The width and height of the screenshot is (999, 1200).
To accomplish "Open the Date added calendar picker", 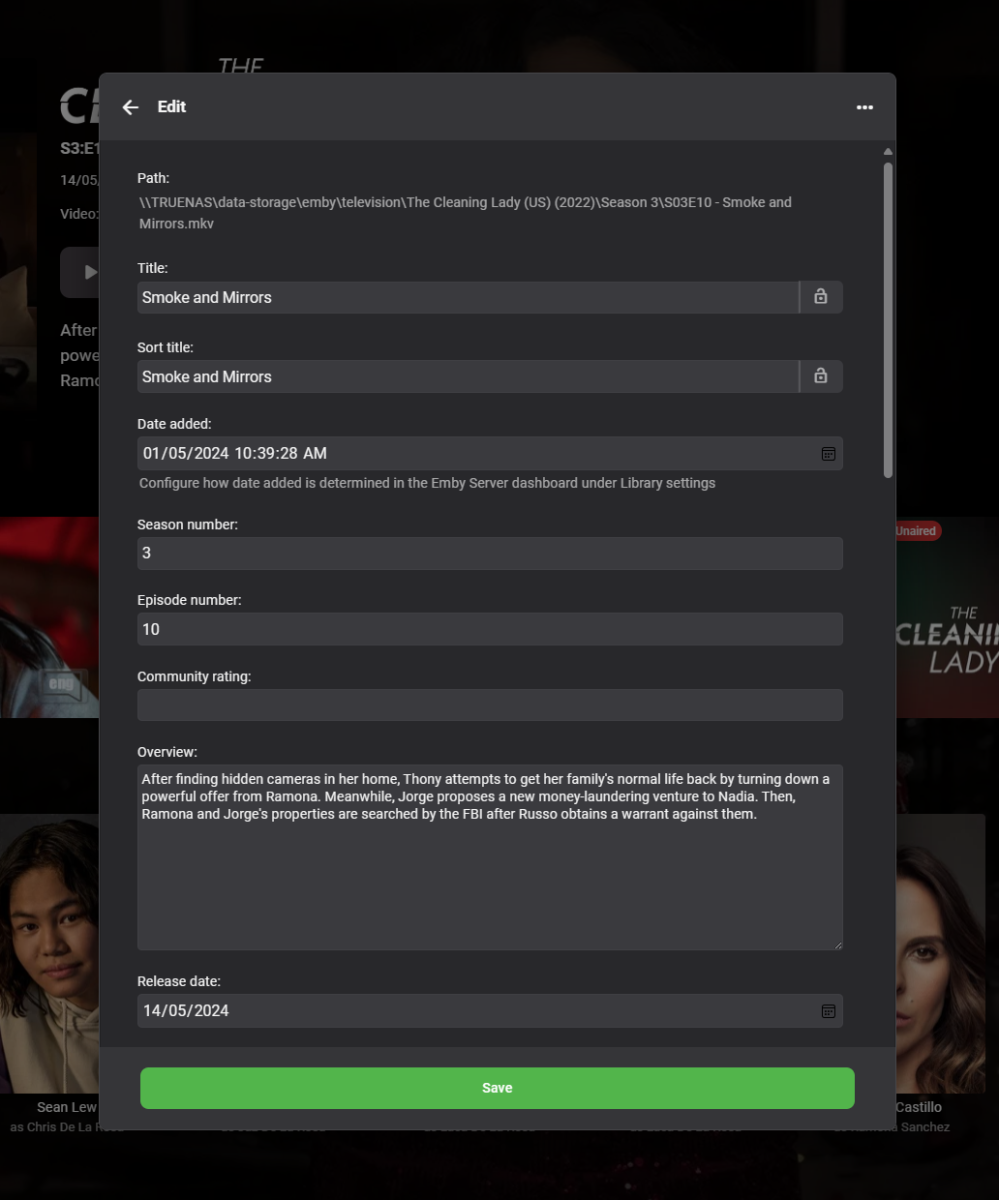I will (x=828, y=453).
